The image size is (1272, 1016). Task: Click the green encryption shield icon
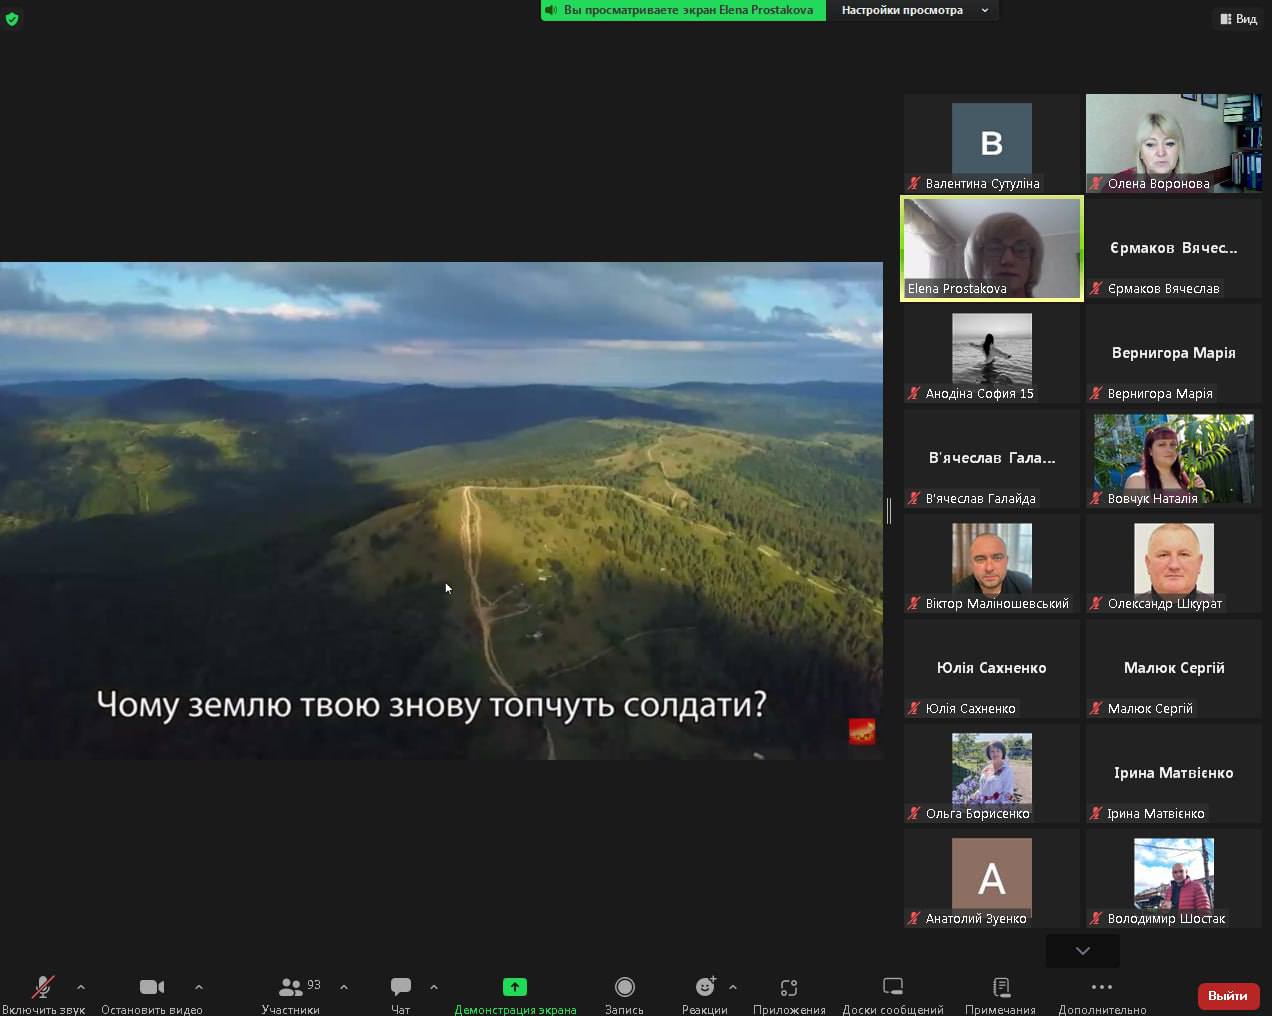click(12, 19)
